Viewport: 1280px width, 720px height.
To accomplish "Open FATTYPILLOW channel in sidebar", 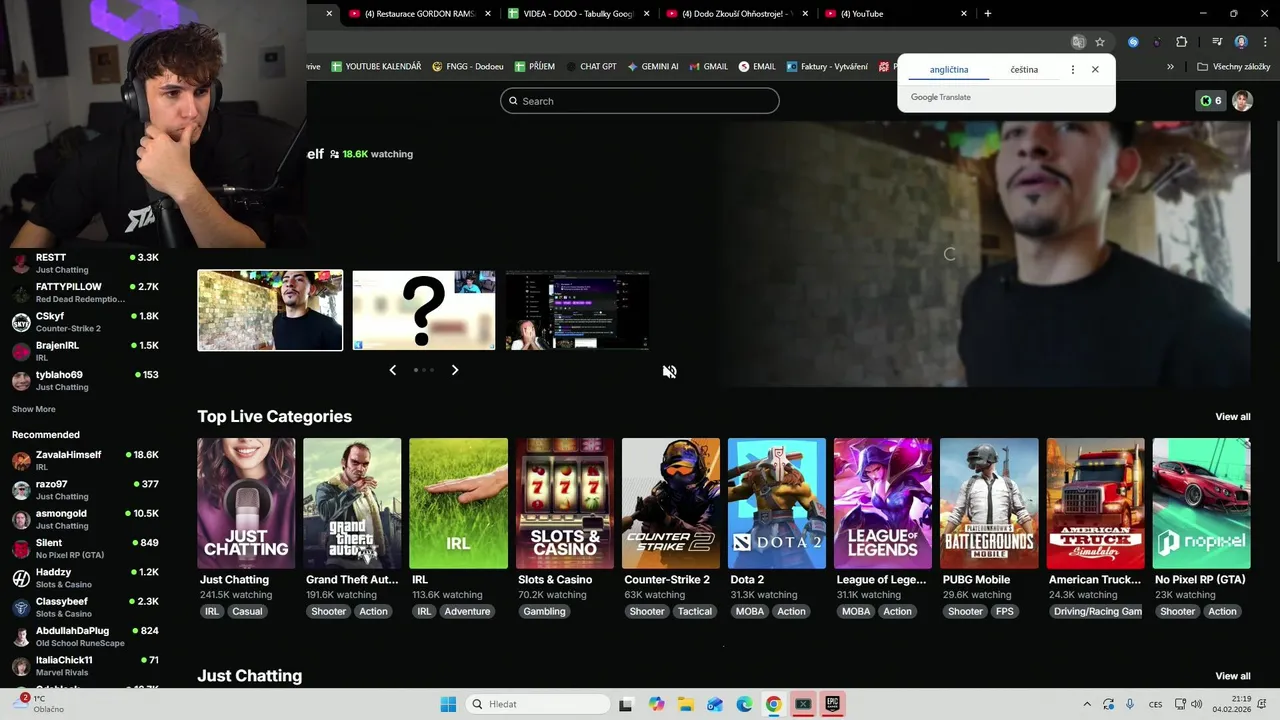I will (x=85, y=292).
